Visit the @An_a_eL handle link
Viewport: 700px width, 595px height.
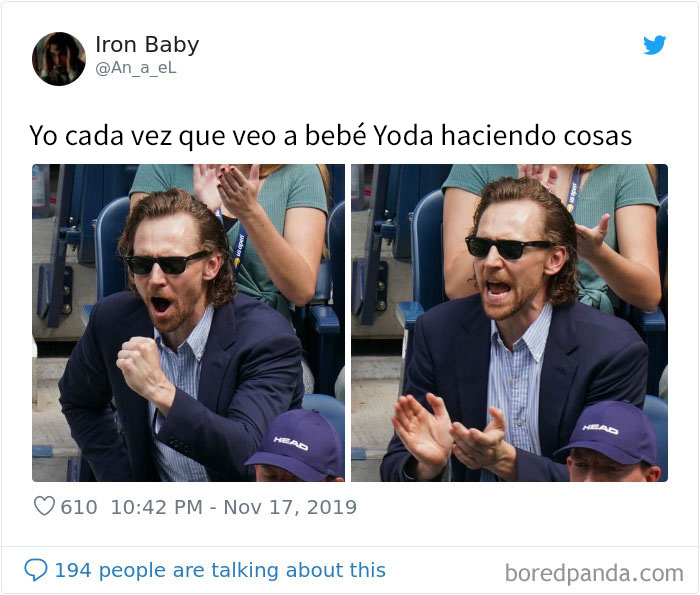pos(136,68)
